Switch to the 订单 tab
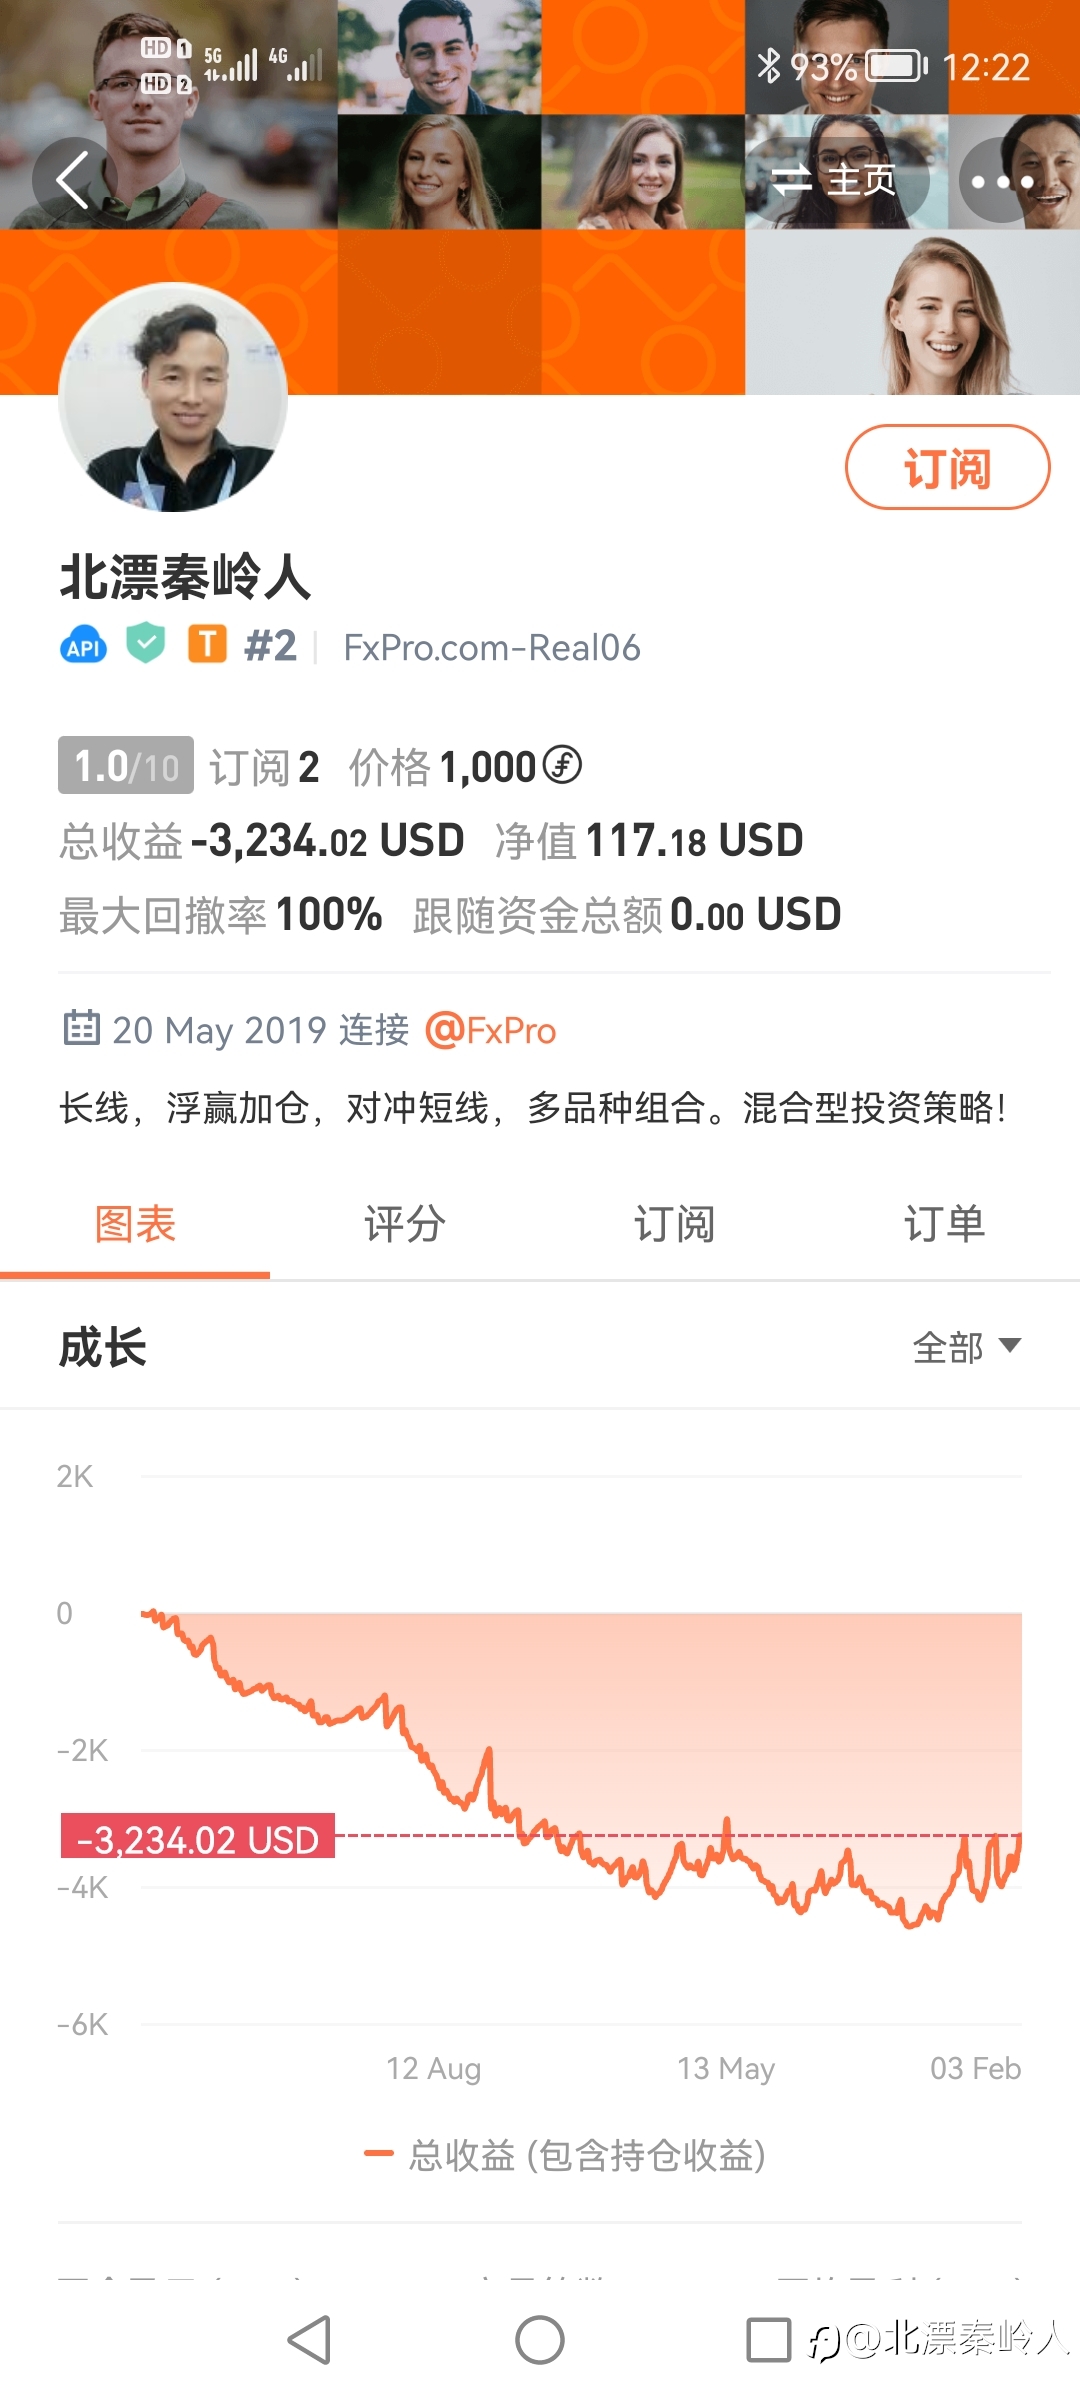The width and height of the screenshot is (1080, 2400). tap(945, 1225)
